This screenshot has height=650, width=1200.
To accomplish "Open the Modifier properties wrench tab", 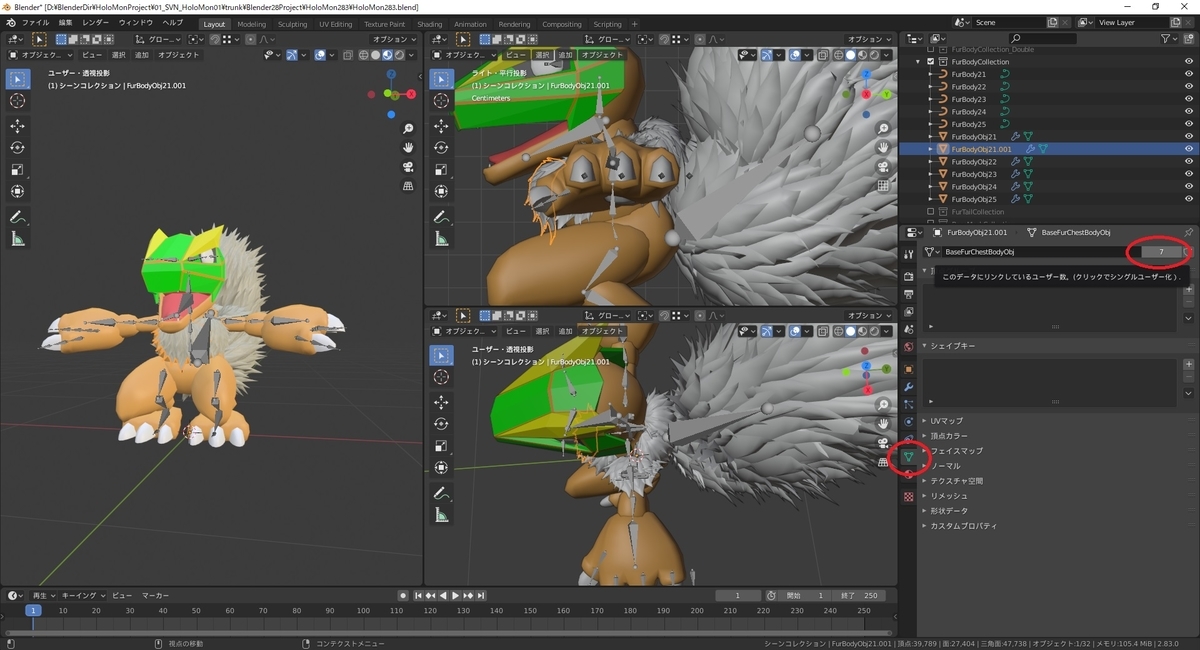I will tap(908, 387).
